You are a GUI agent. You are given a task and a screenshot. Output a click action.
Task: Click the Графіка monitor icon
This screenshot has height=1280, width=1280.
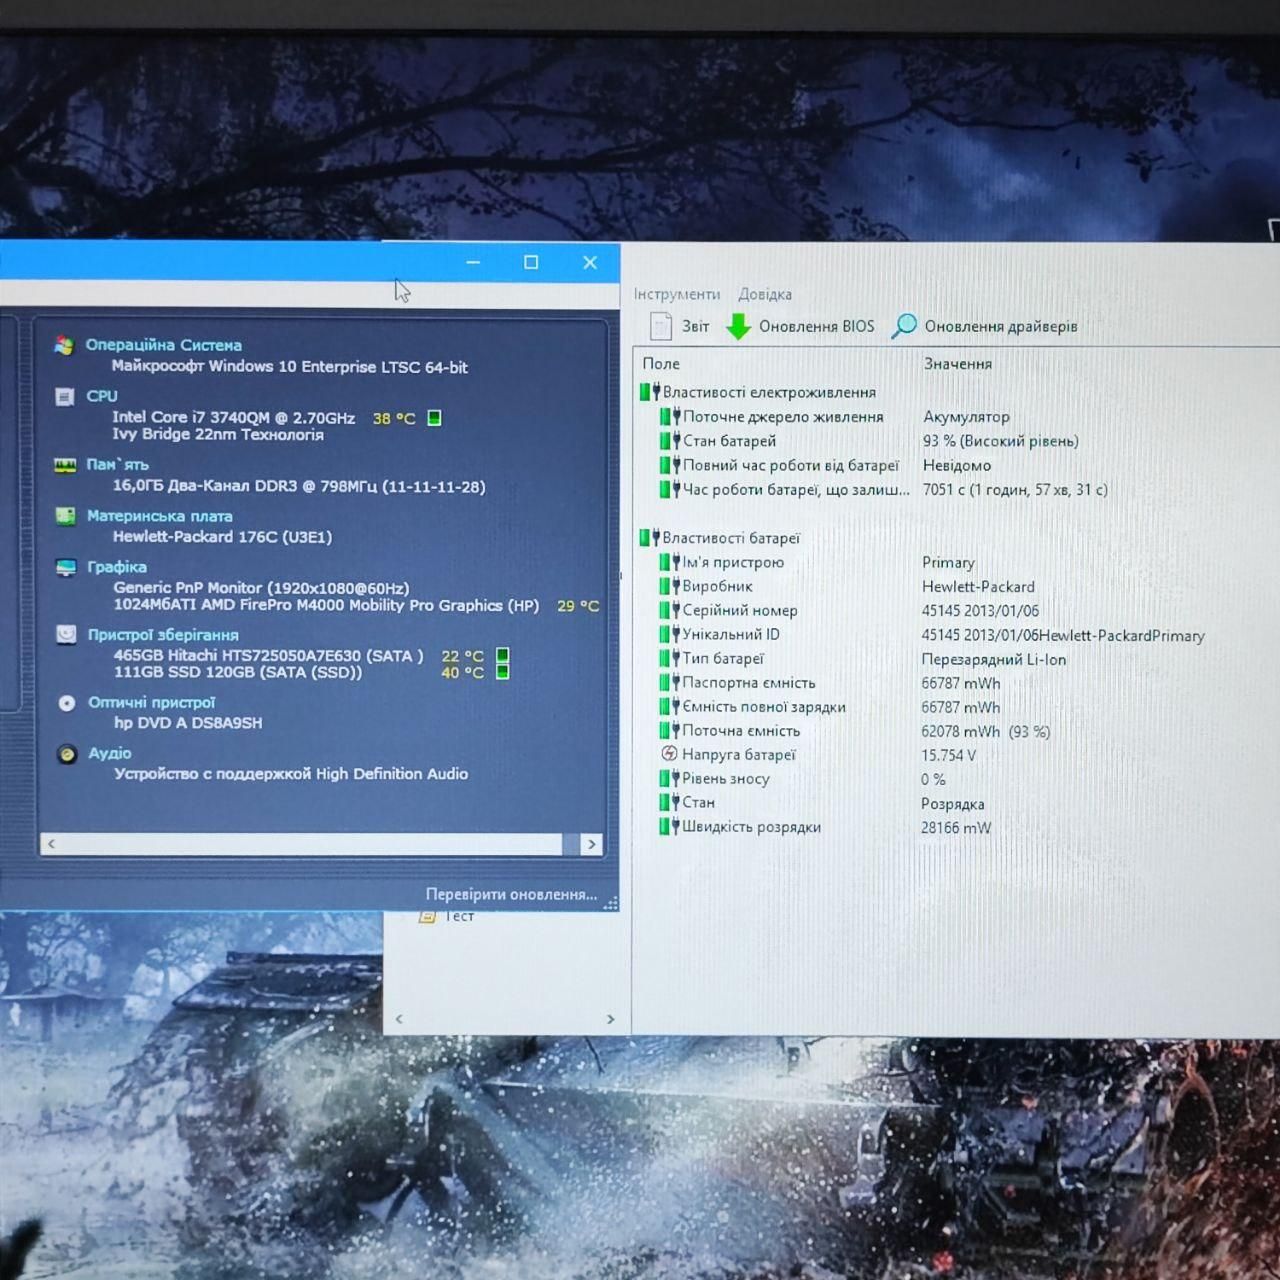[66, 568]
